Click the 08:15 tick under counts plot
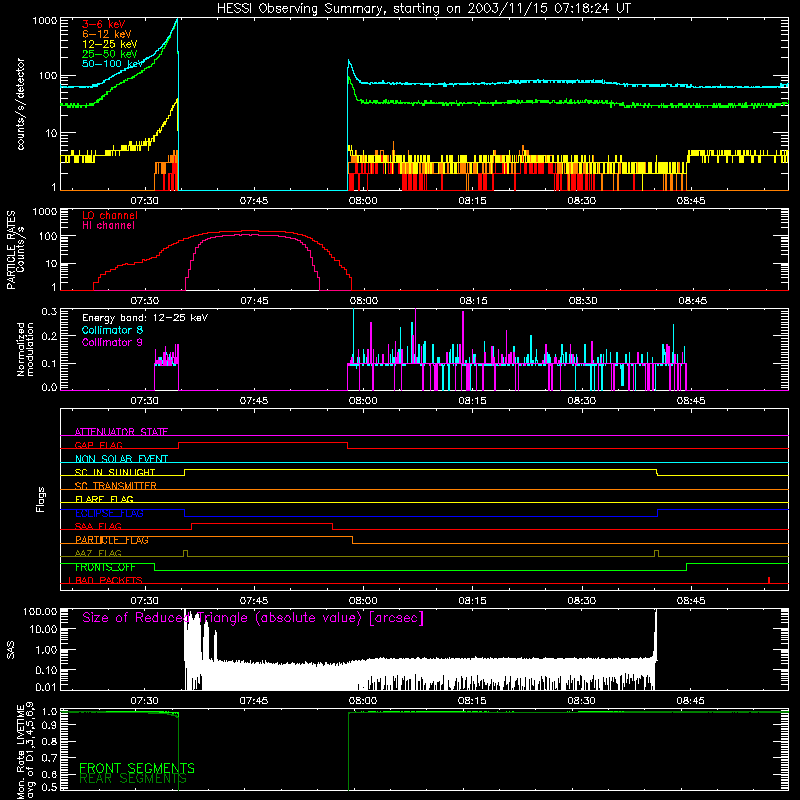Screen dimensions: 800x800 pos(472,201)
